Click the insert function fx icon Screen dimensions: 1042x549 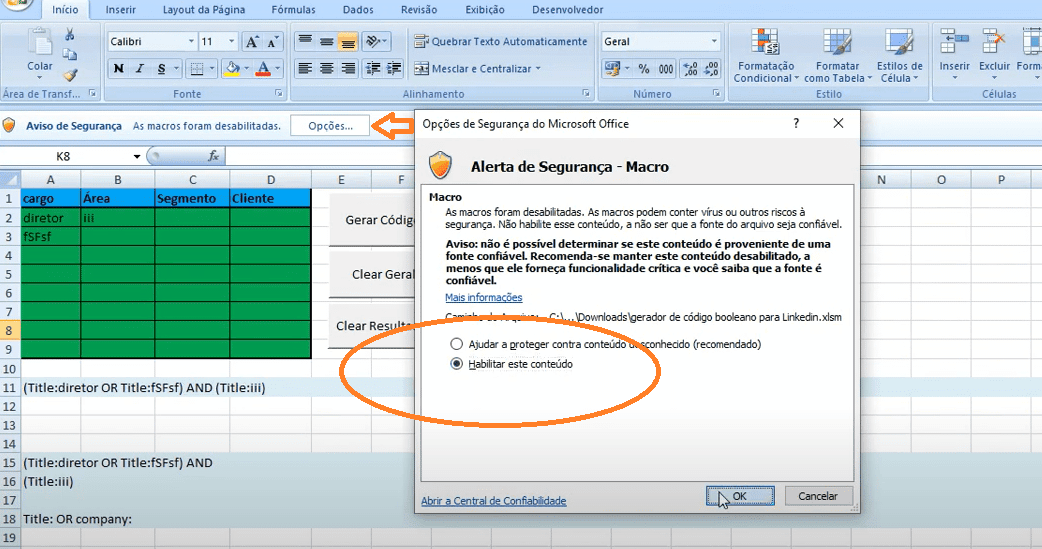coord(213,156)
